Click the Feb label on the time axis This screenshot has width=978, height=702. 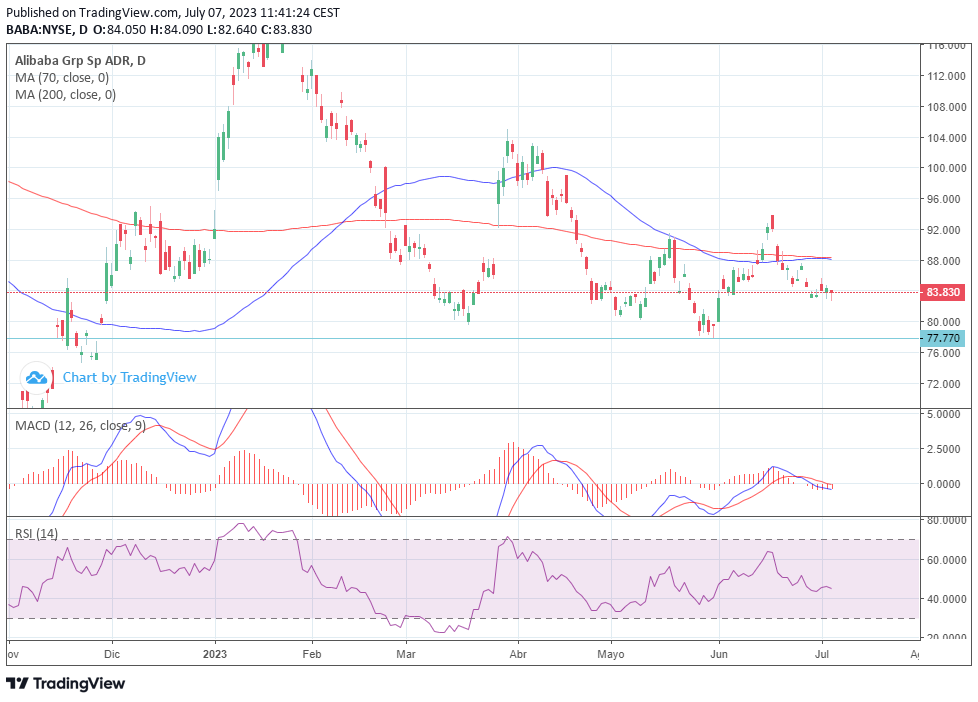pos(311,654)
